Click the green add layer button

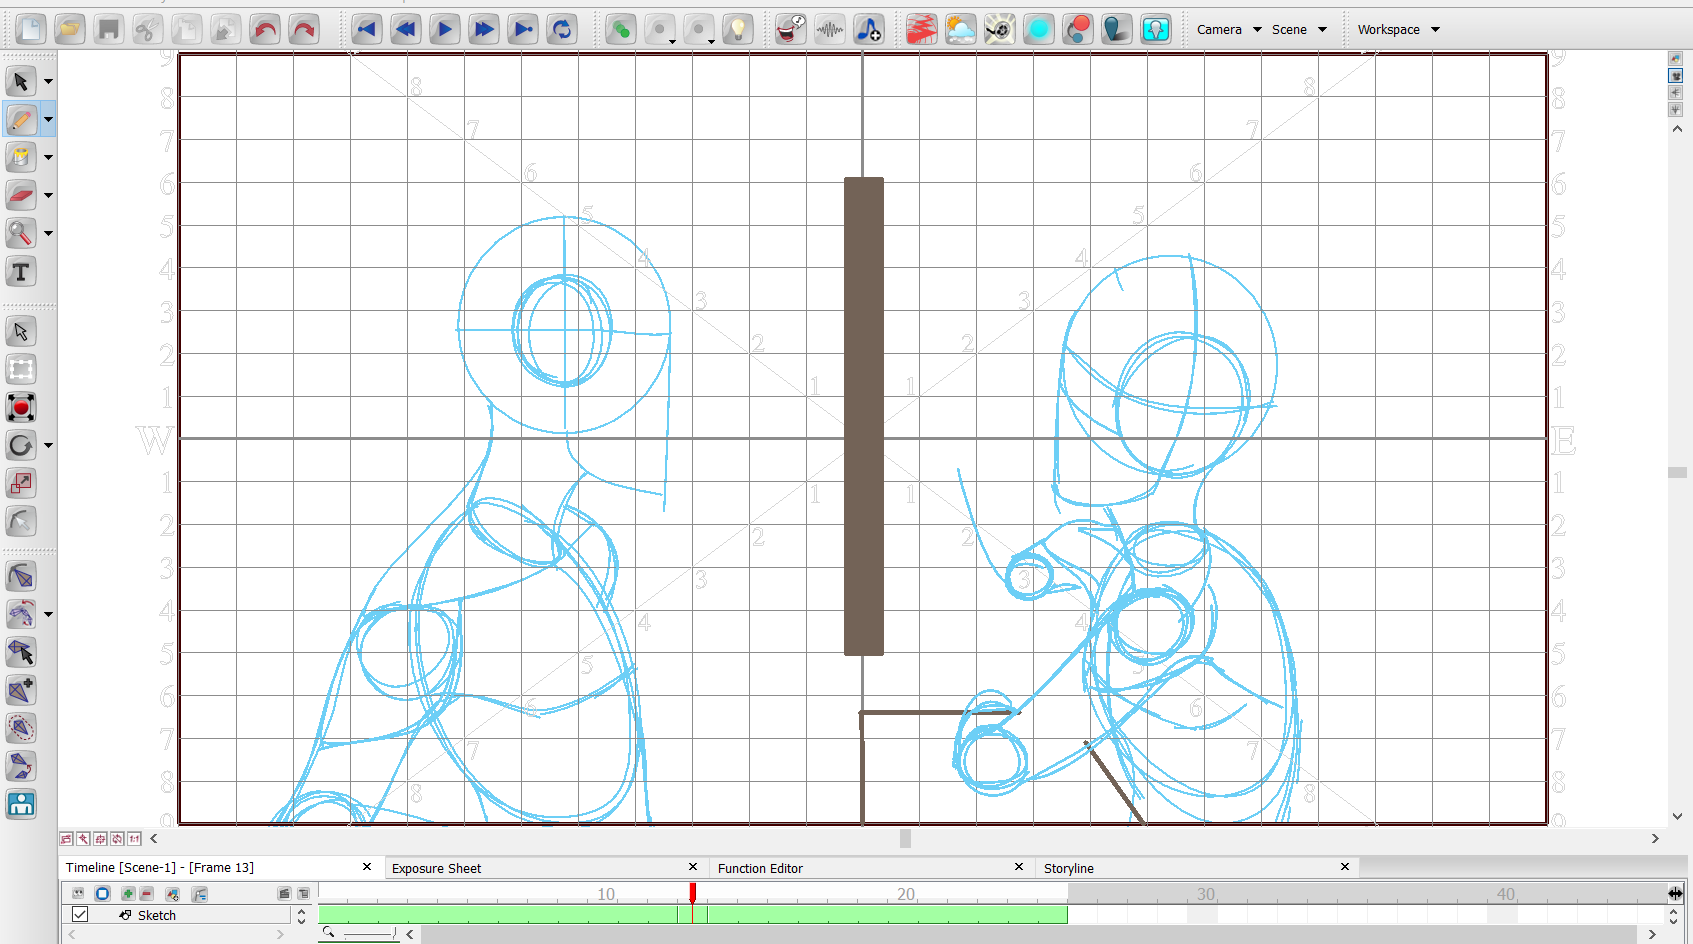tap(128, 894)
